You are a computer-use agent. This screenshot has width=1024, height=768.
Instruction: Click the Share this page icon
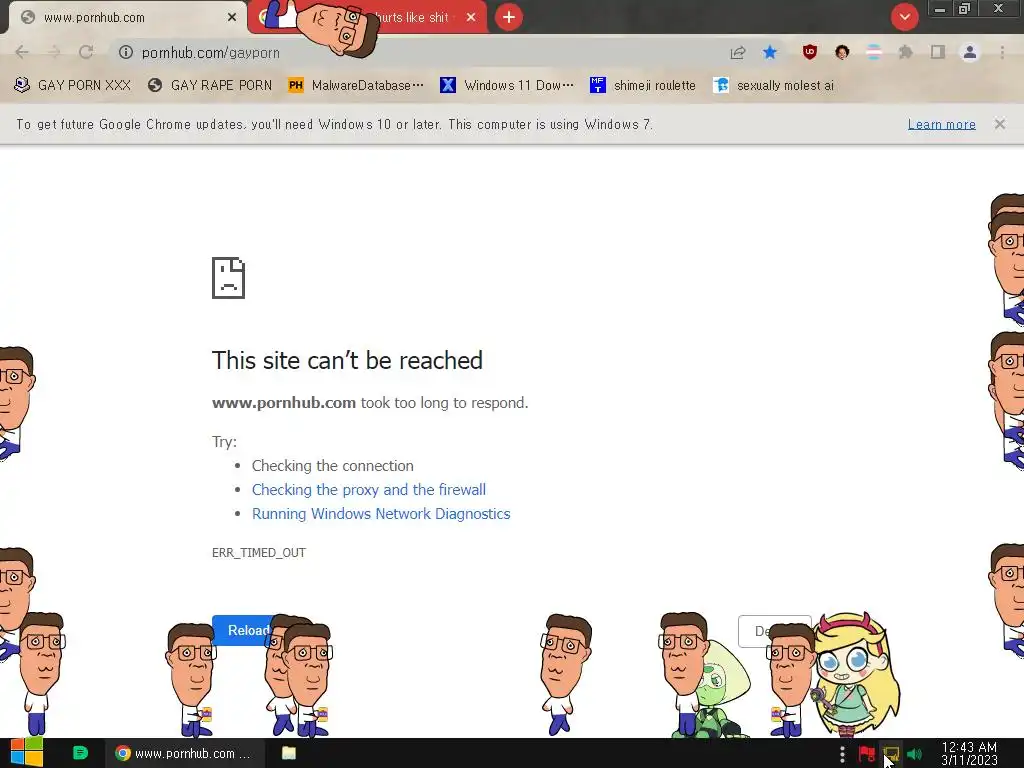pos(738,52)
